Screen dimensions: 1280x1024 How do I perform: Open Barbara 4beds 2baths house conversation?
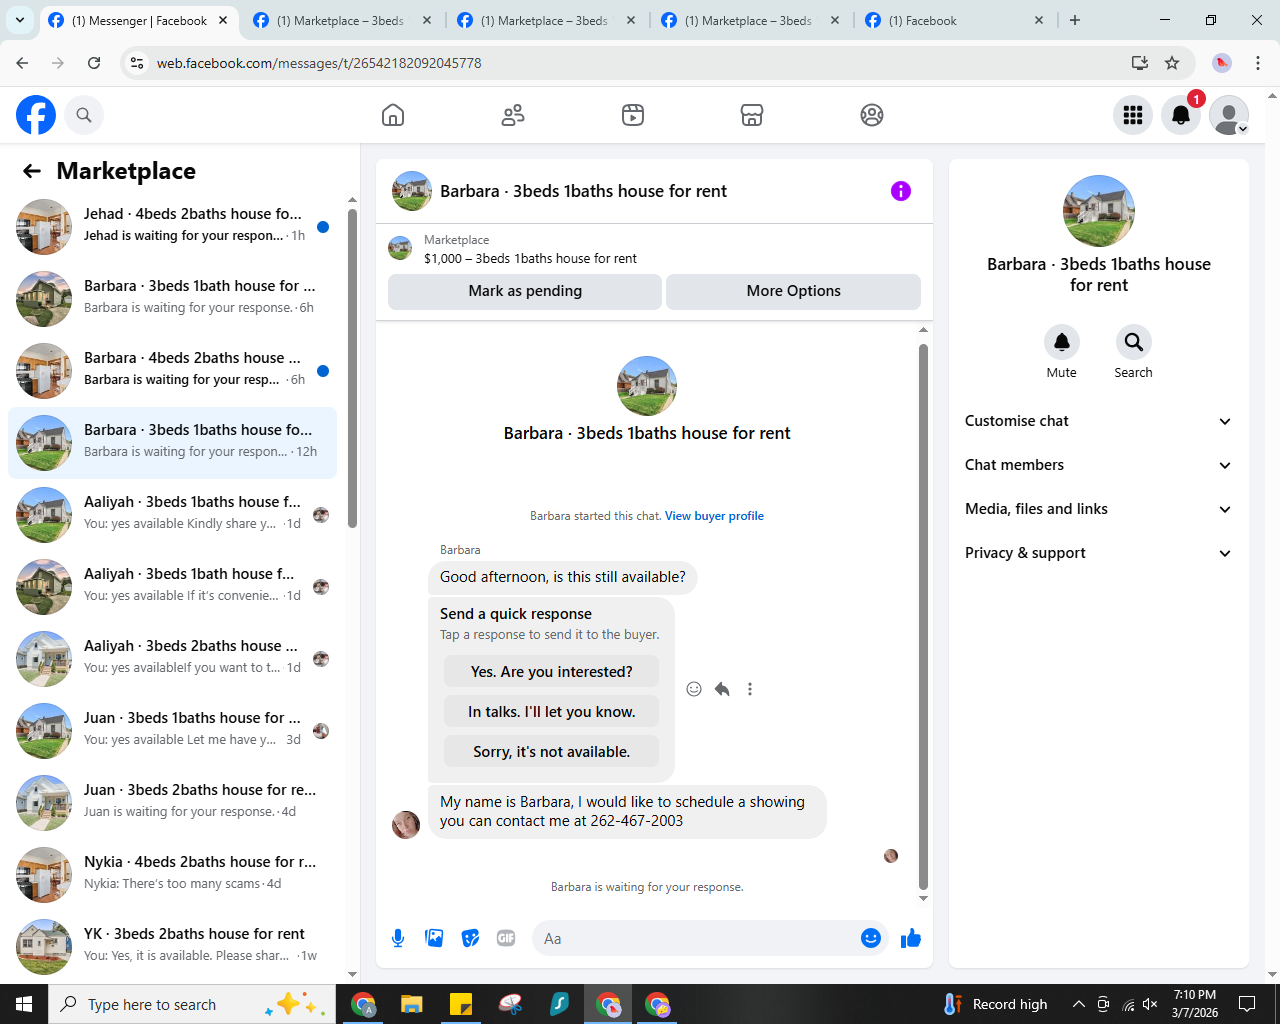[172, 371]
